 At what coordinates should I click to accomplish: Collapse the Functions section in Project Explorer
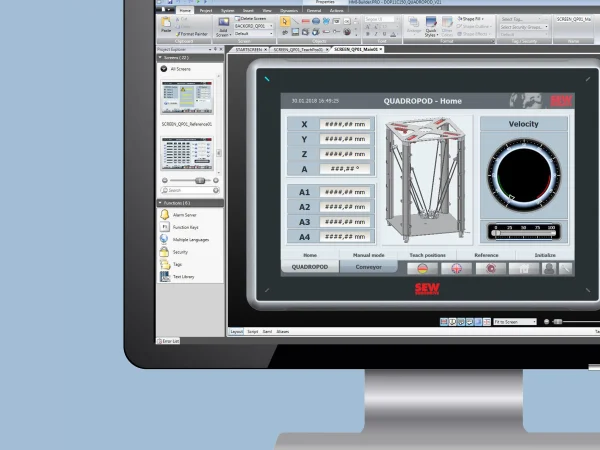(x=160, y=203)
